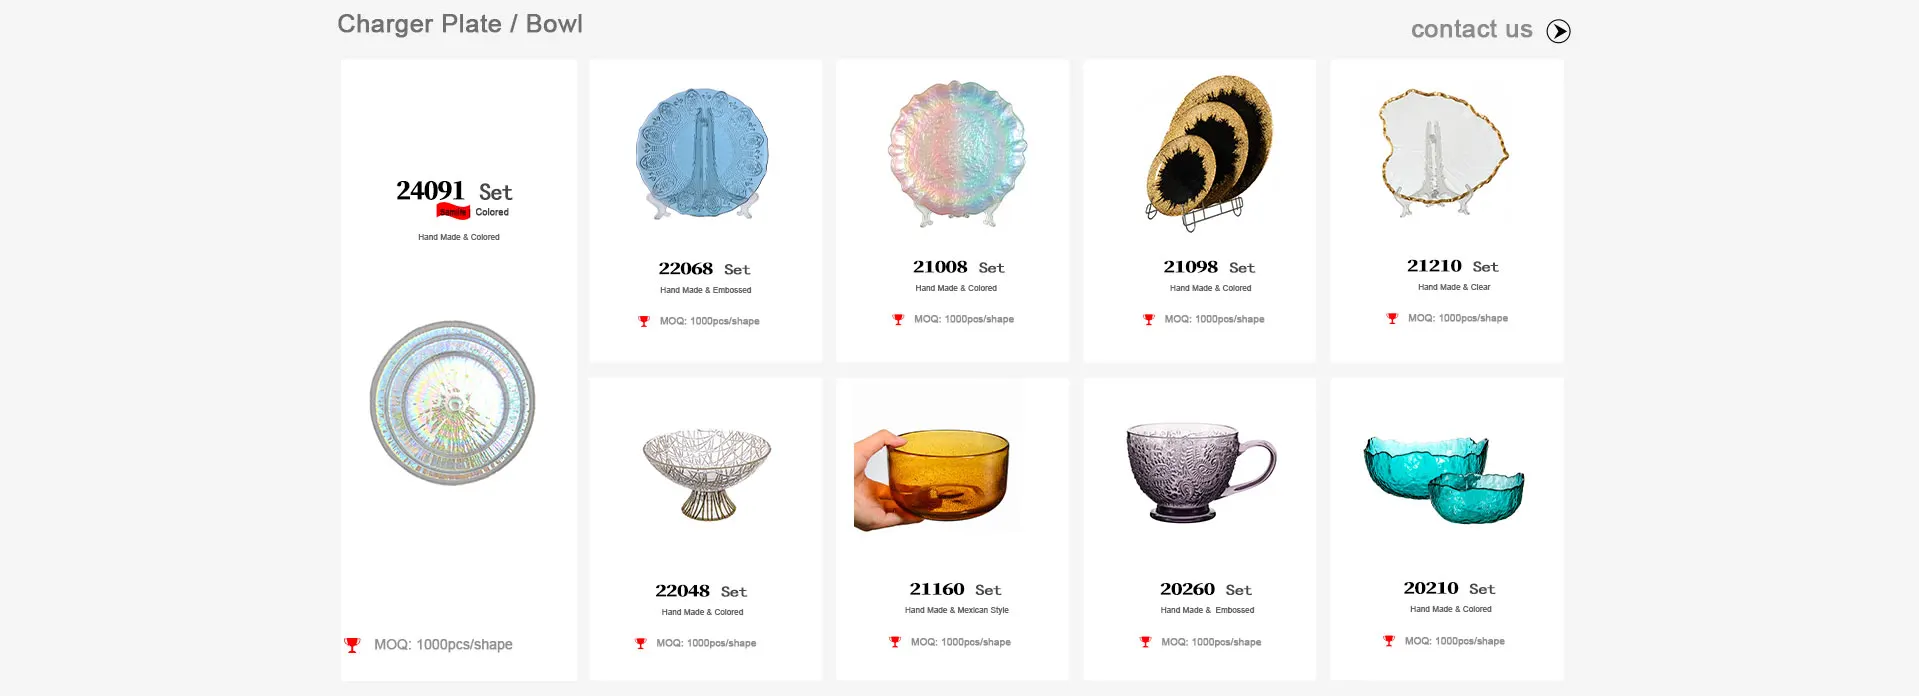
Task: Click the 24091 Set rainbow plate image
Action: click(x=453, y=403)
